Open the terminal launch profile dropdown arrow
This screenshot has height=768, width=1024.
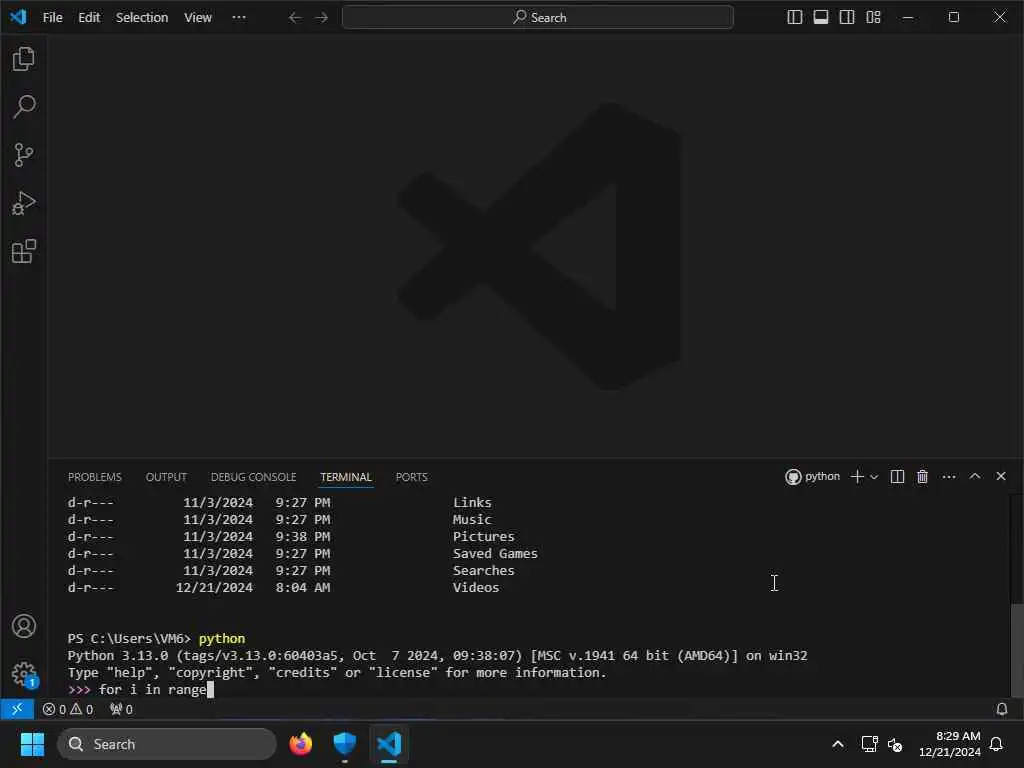[874, 477]
